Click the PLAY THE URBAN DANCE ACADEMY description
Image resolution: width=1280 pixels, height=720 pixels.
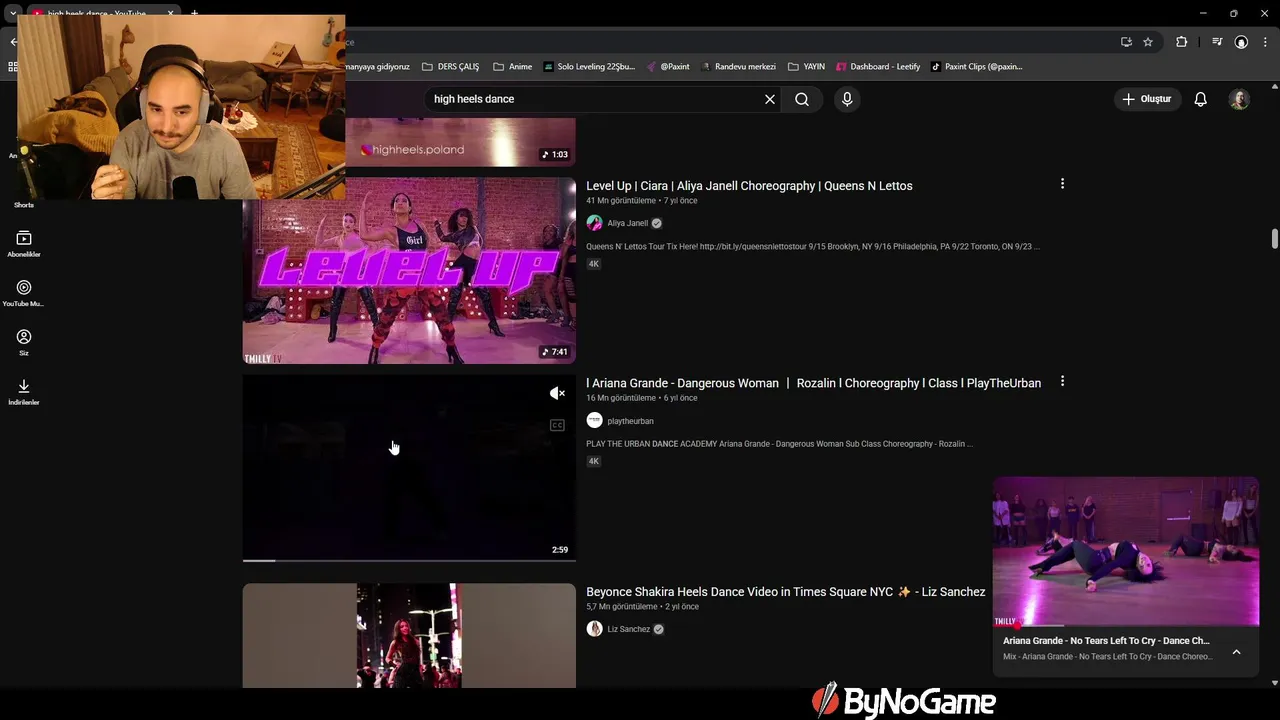click(x=779, y=444)
